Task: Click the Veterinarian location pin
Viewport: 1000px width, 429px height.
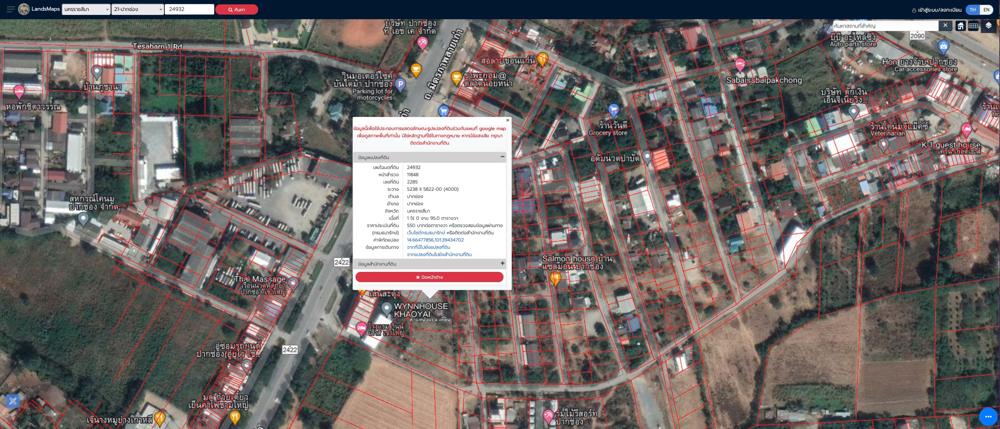Action: [883, 145]
